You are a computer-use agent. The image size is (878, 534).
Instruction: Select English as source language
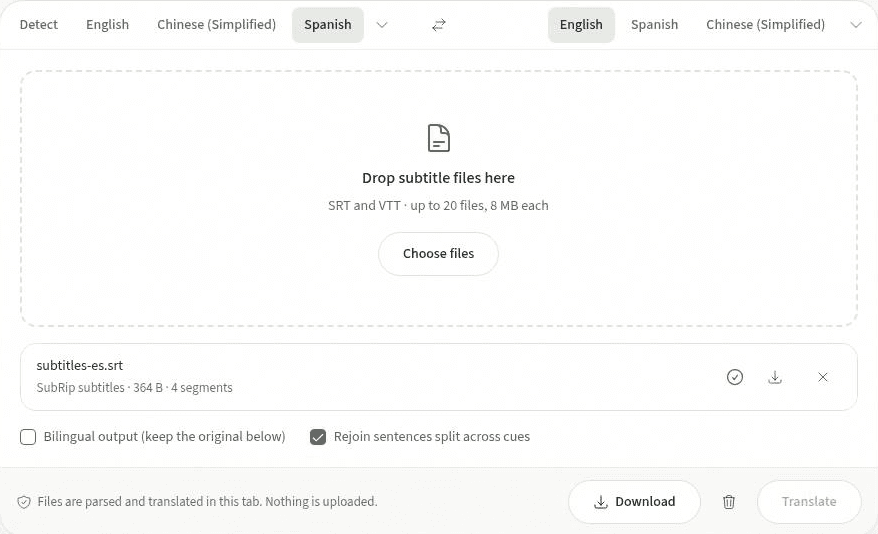point(108,25)
